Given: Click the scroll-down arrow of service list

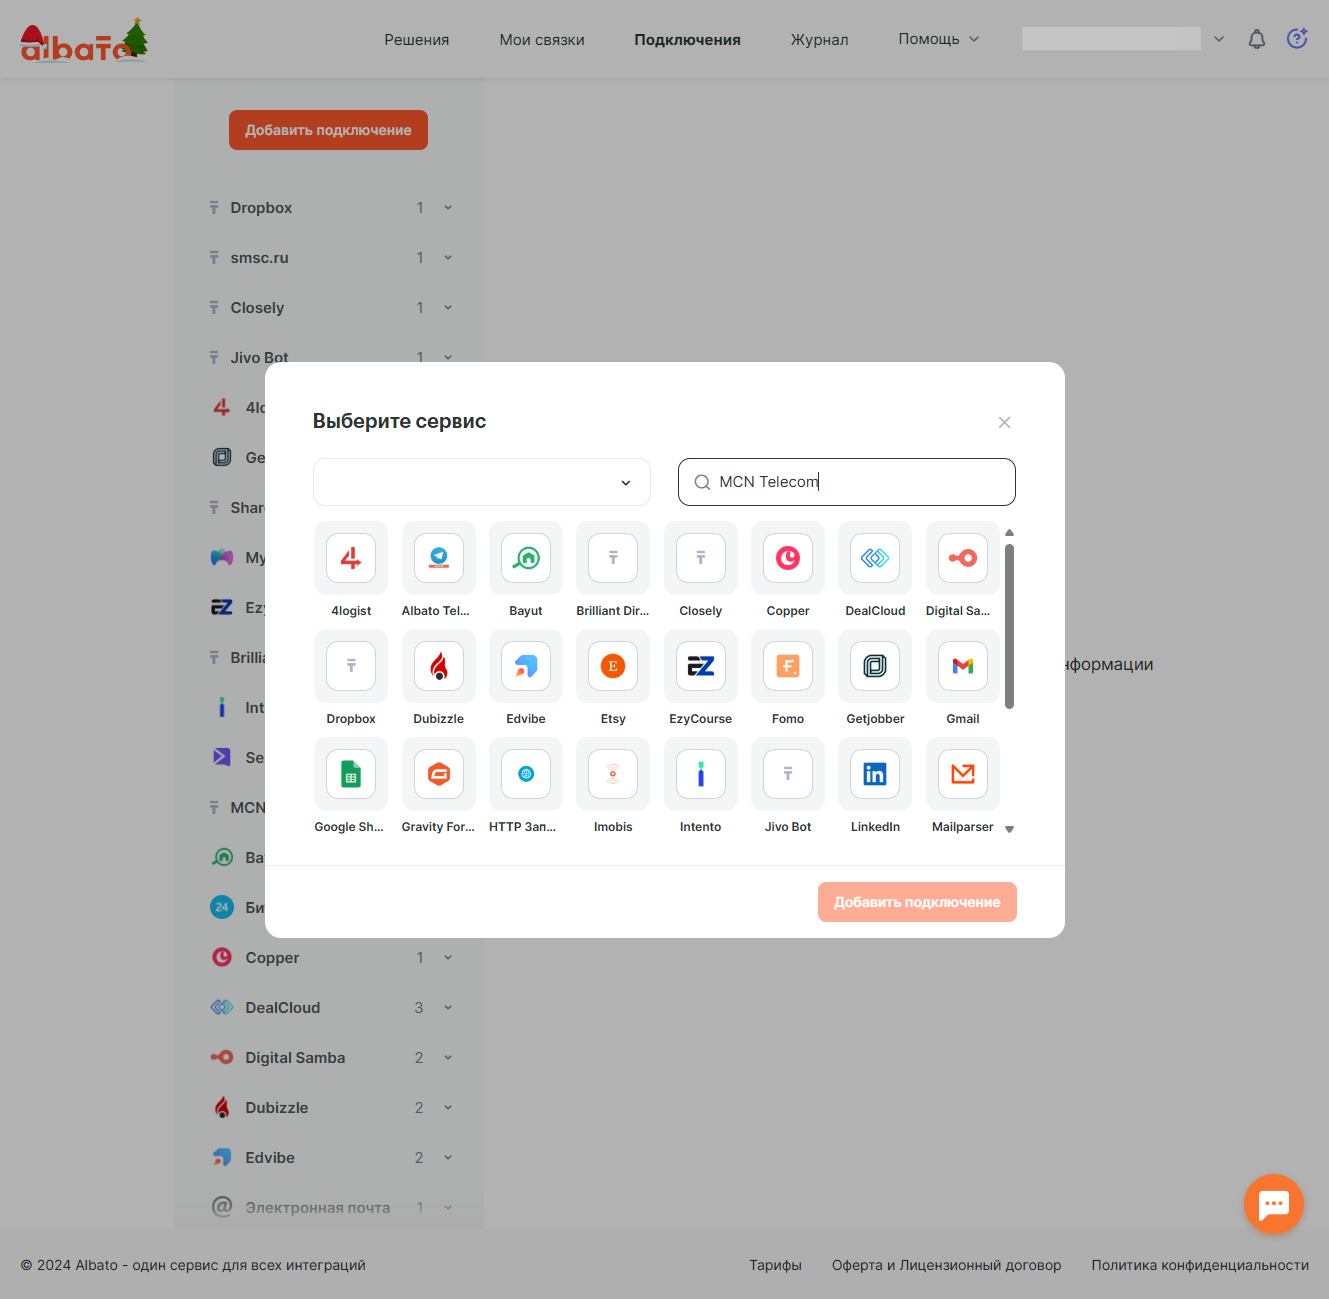Looking at the screenshot, I should (x=1009, y=829).
